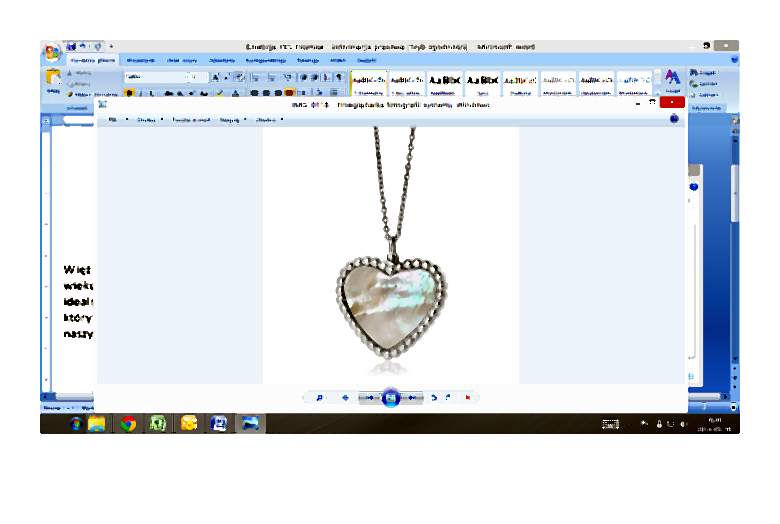The width and height of the screenshot is (780, 524).
Task: Start the slideshow with the center button
Action: tap(391, 398)
